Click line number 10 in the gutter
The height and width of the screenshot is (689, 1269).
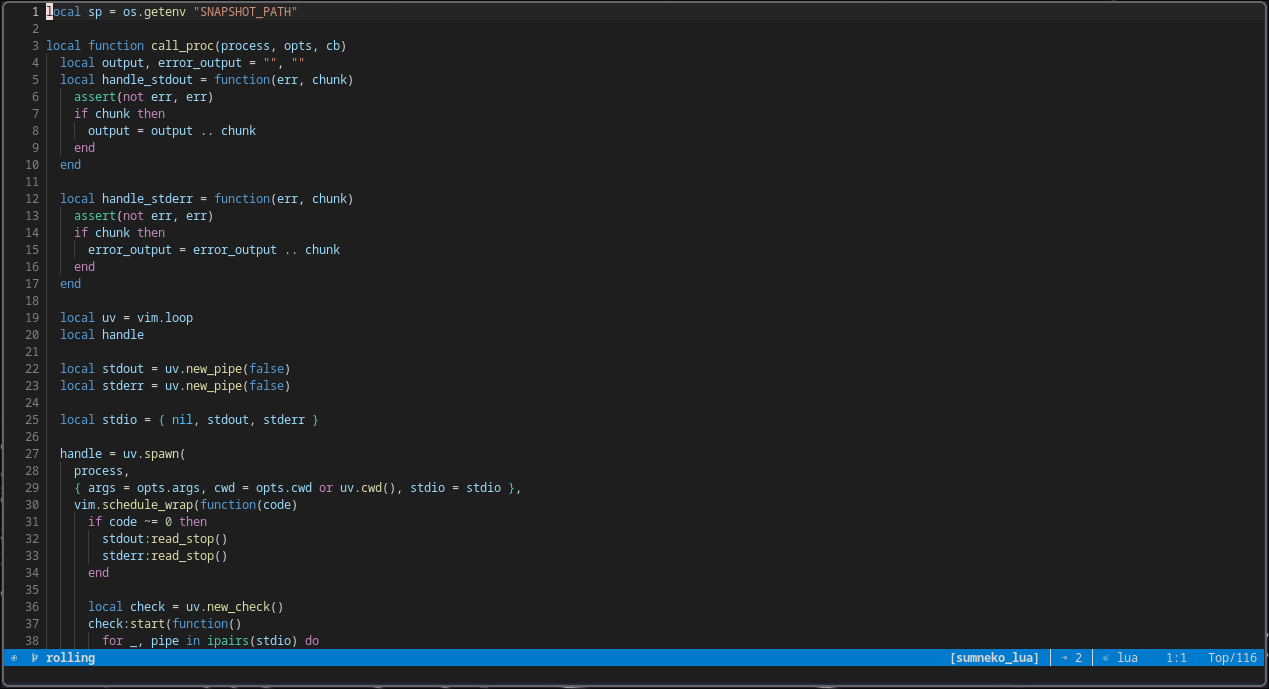32,165
